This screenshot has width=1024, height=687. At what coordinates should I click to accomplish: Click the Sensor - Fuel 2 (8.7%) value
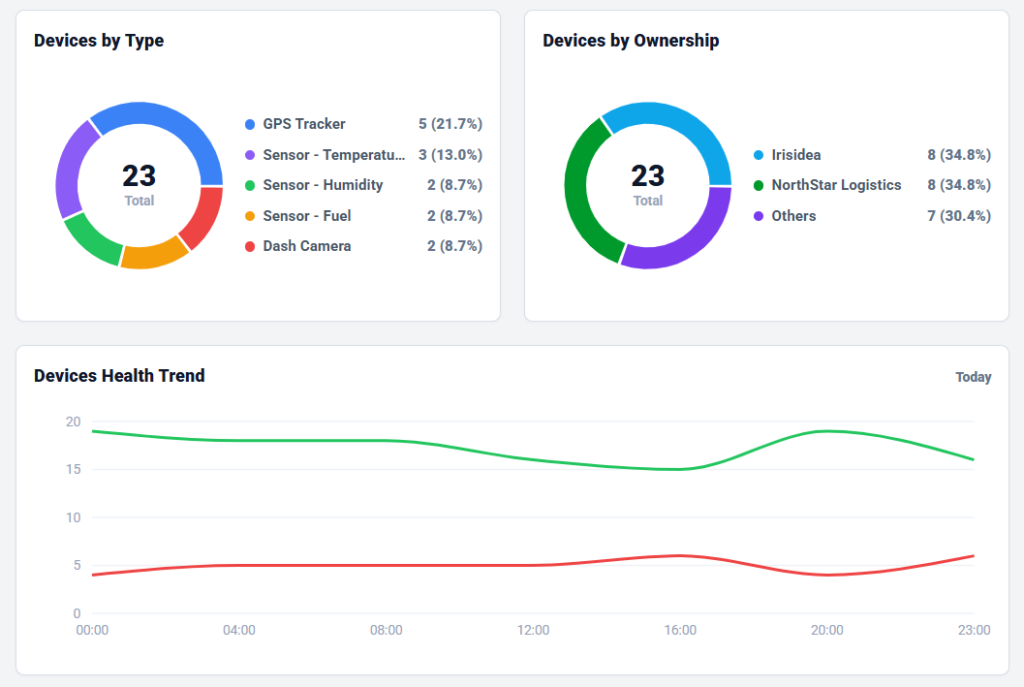pos(455,216)
